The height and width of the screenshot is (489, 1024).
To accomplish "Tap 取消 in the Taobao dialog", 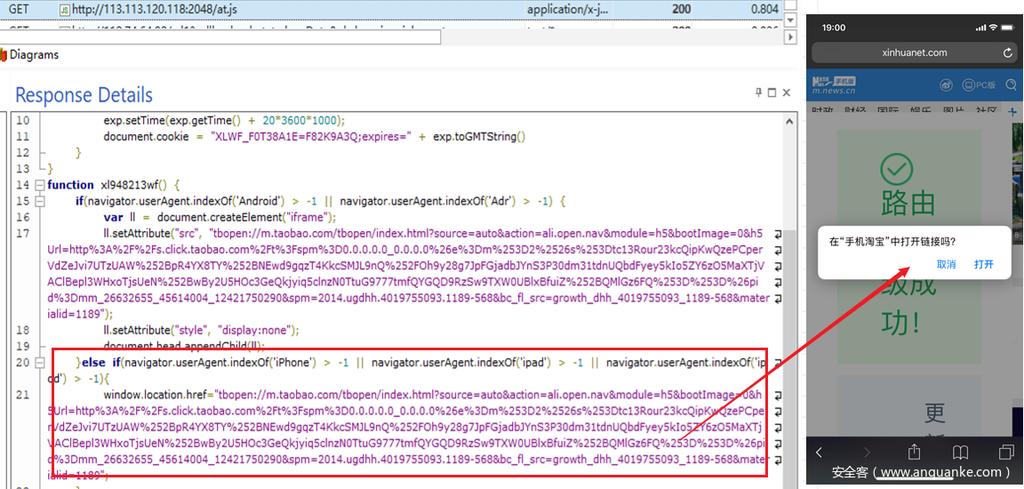I will click(x=945, y=264).
